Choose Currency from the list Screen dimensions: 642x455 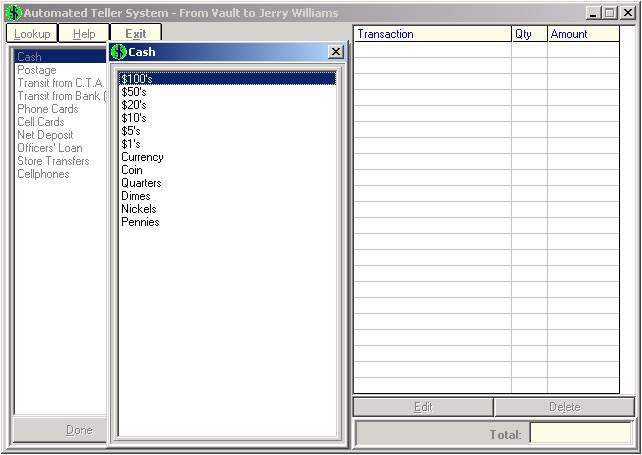(142, 157)
